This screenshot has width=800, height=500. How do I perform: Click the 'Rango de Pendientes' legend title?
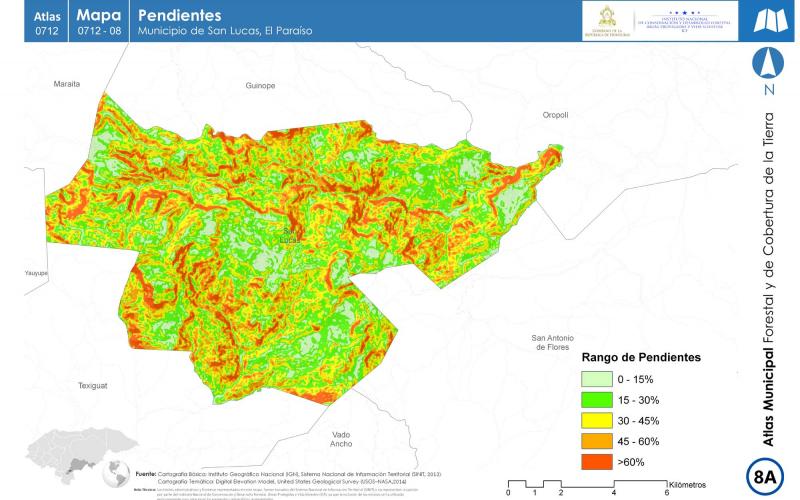point(641,357)
